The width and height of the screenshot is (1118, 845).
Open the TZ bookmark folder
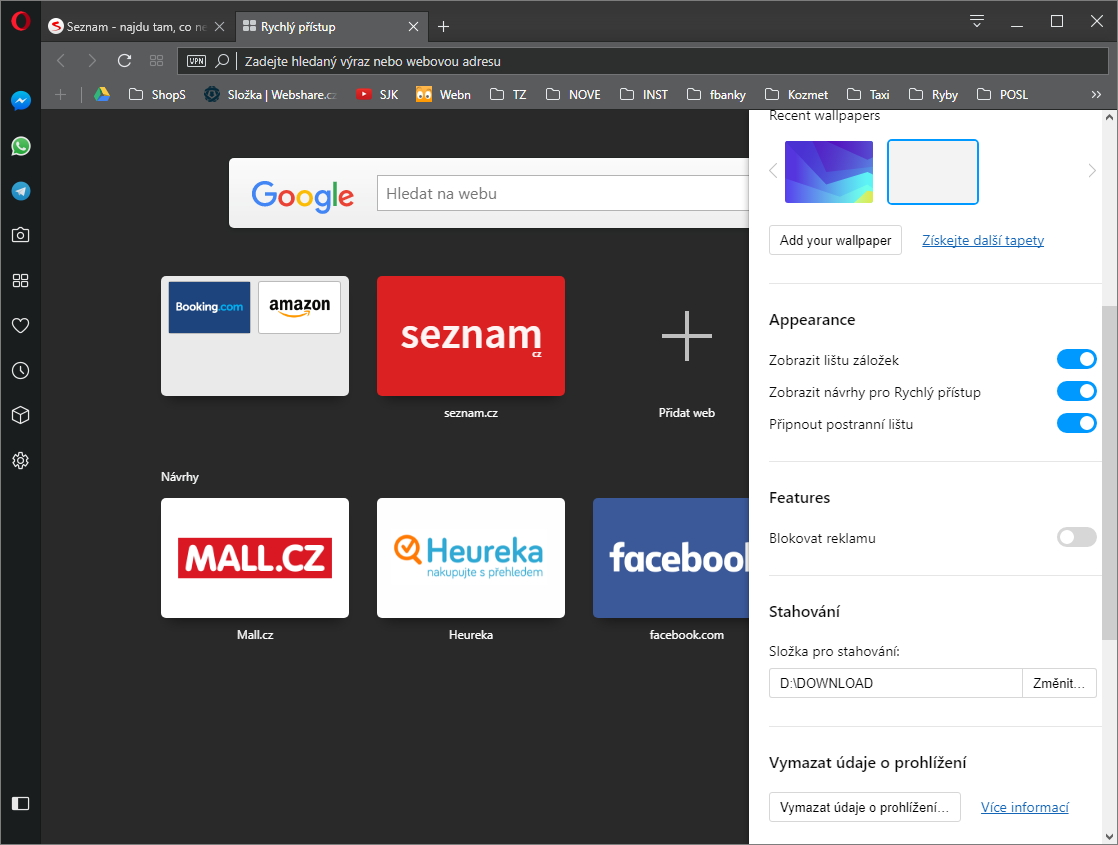pyautogui.click(x=508, y=94)
